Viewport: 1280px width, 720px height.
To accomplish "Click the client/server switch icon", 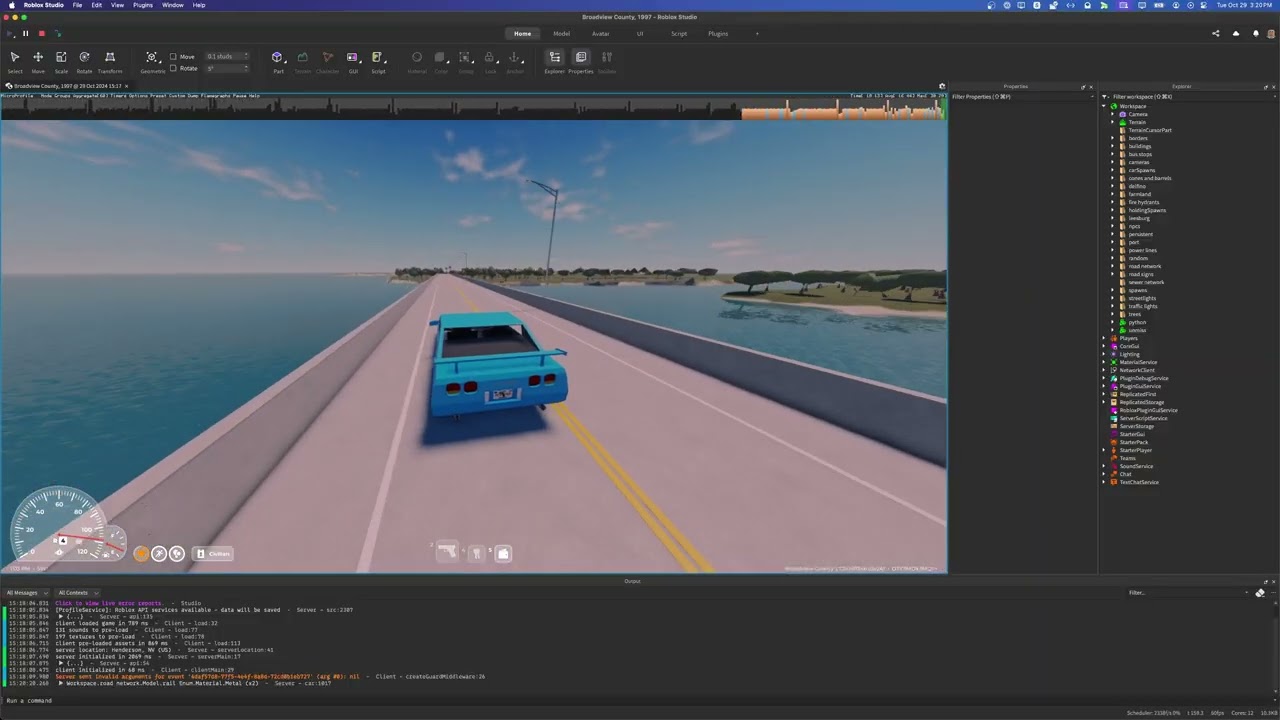I will pos(57,34).
